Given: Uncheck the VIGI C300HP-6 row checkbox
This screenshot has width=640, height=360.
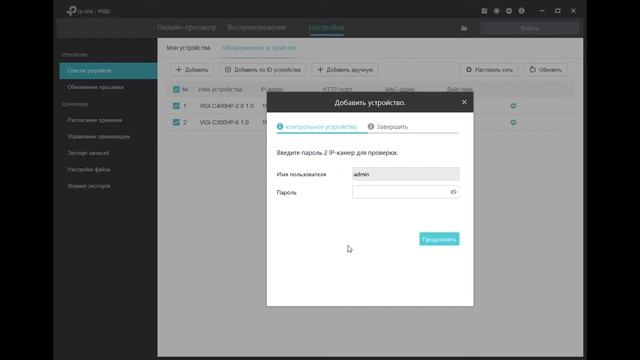Looking at the screenshot, I should pyautogui.click(x=176, y=122).
